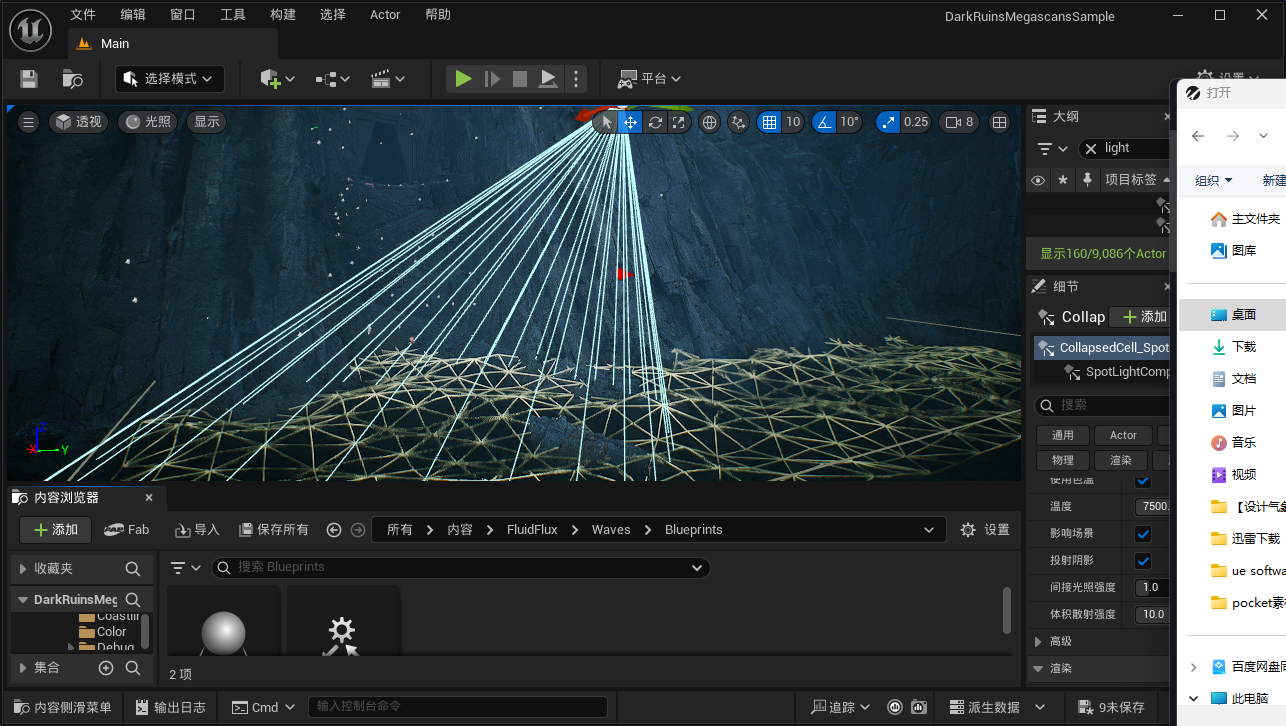Expand the 收藏夹 favorites section
This screenshot has height=726, width=1286.
pyautogui.click(x=23, y=569)
